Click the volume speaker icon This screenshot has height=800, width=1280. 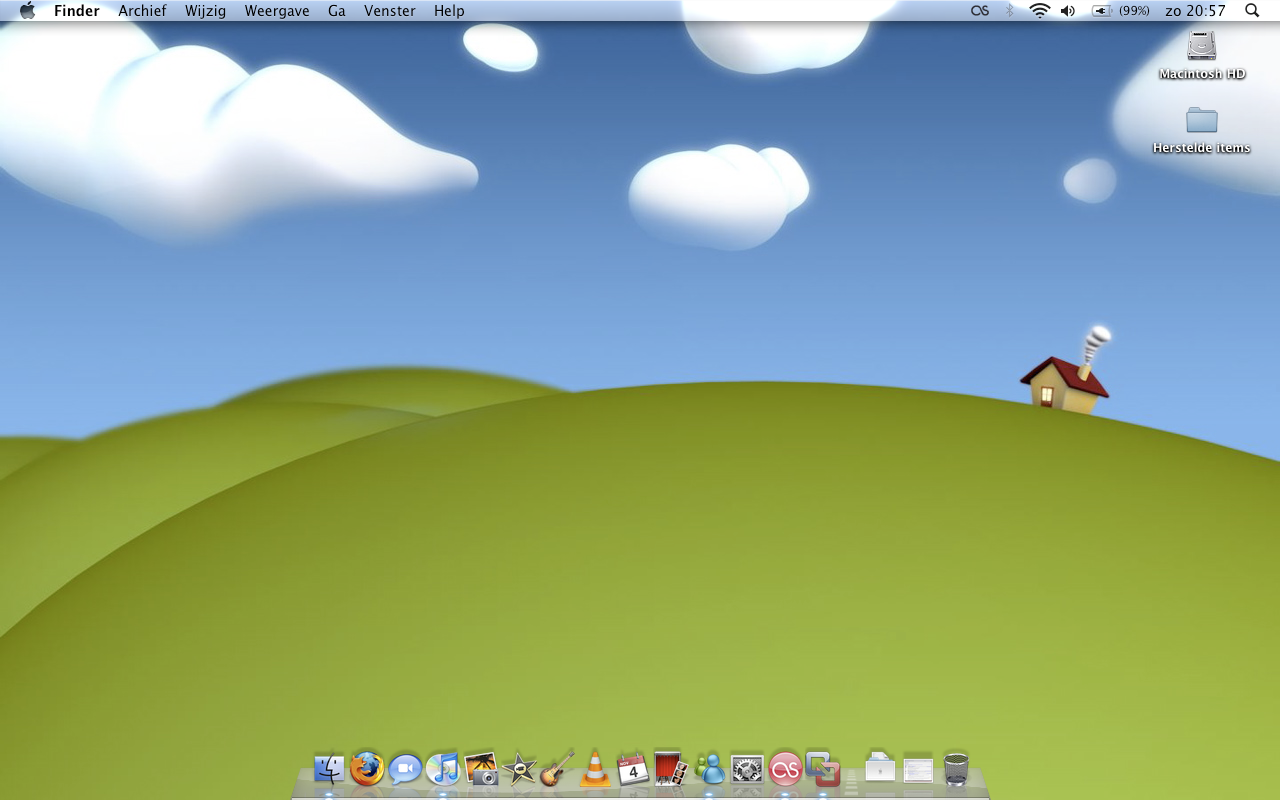(x=1068, y=11)
